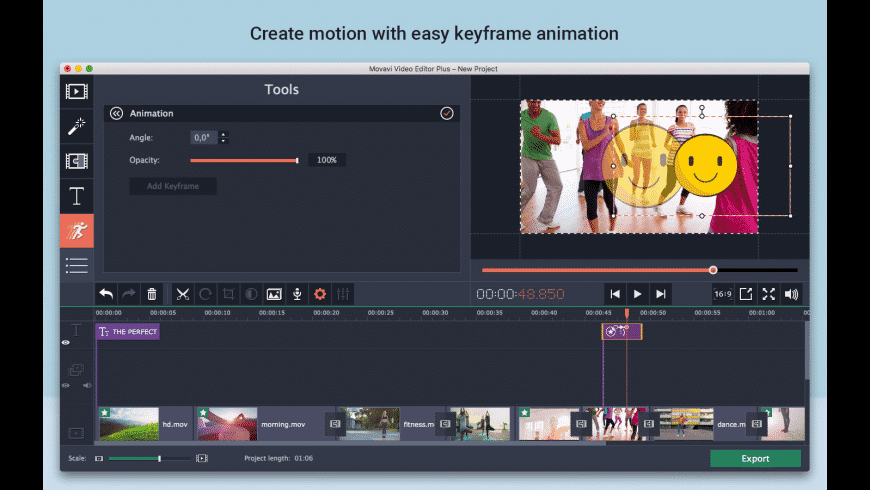The width and height of the screenshot is (870, 490).
Task: Open Color adjustments tool
Action: pyautogui.click(x=251, y=294)
